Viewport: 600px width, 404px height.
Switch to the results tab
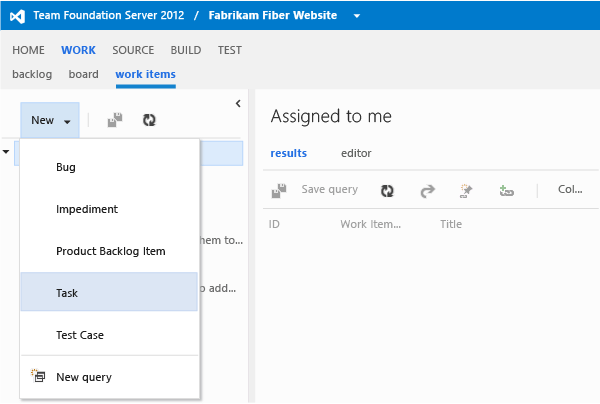click(289, 153)
